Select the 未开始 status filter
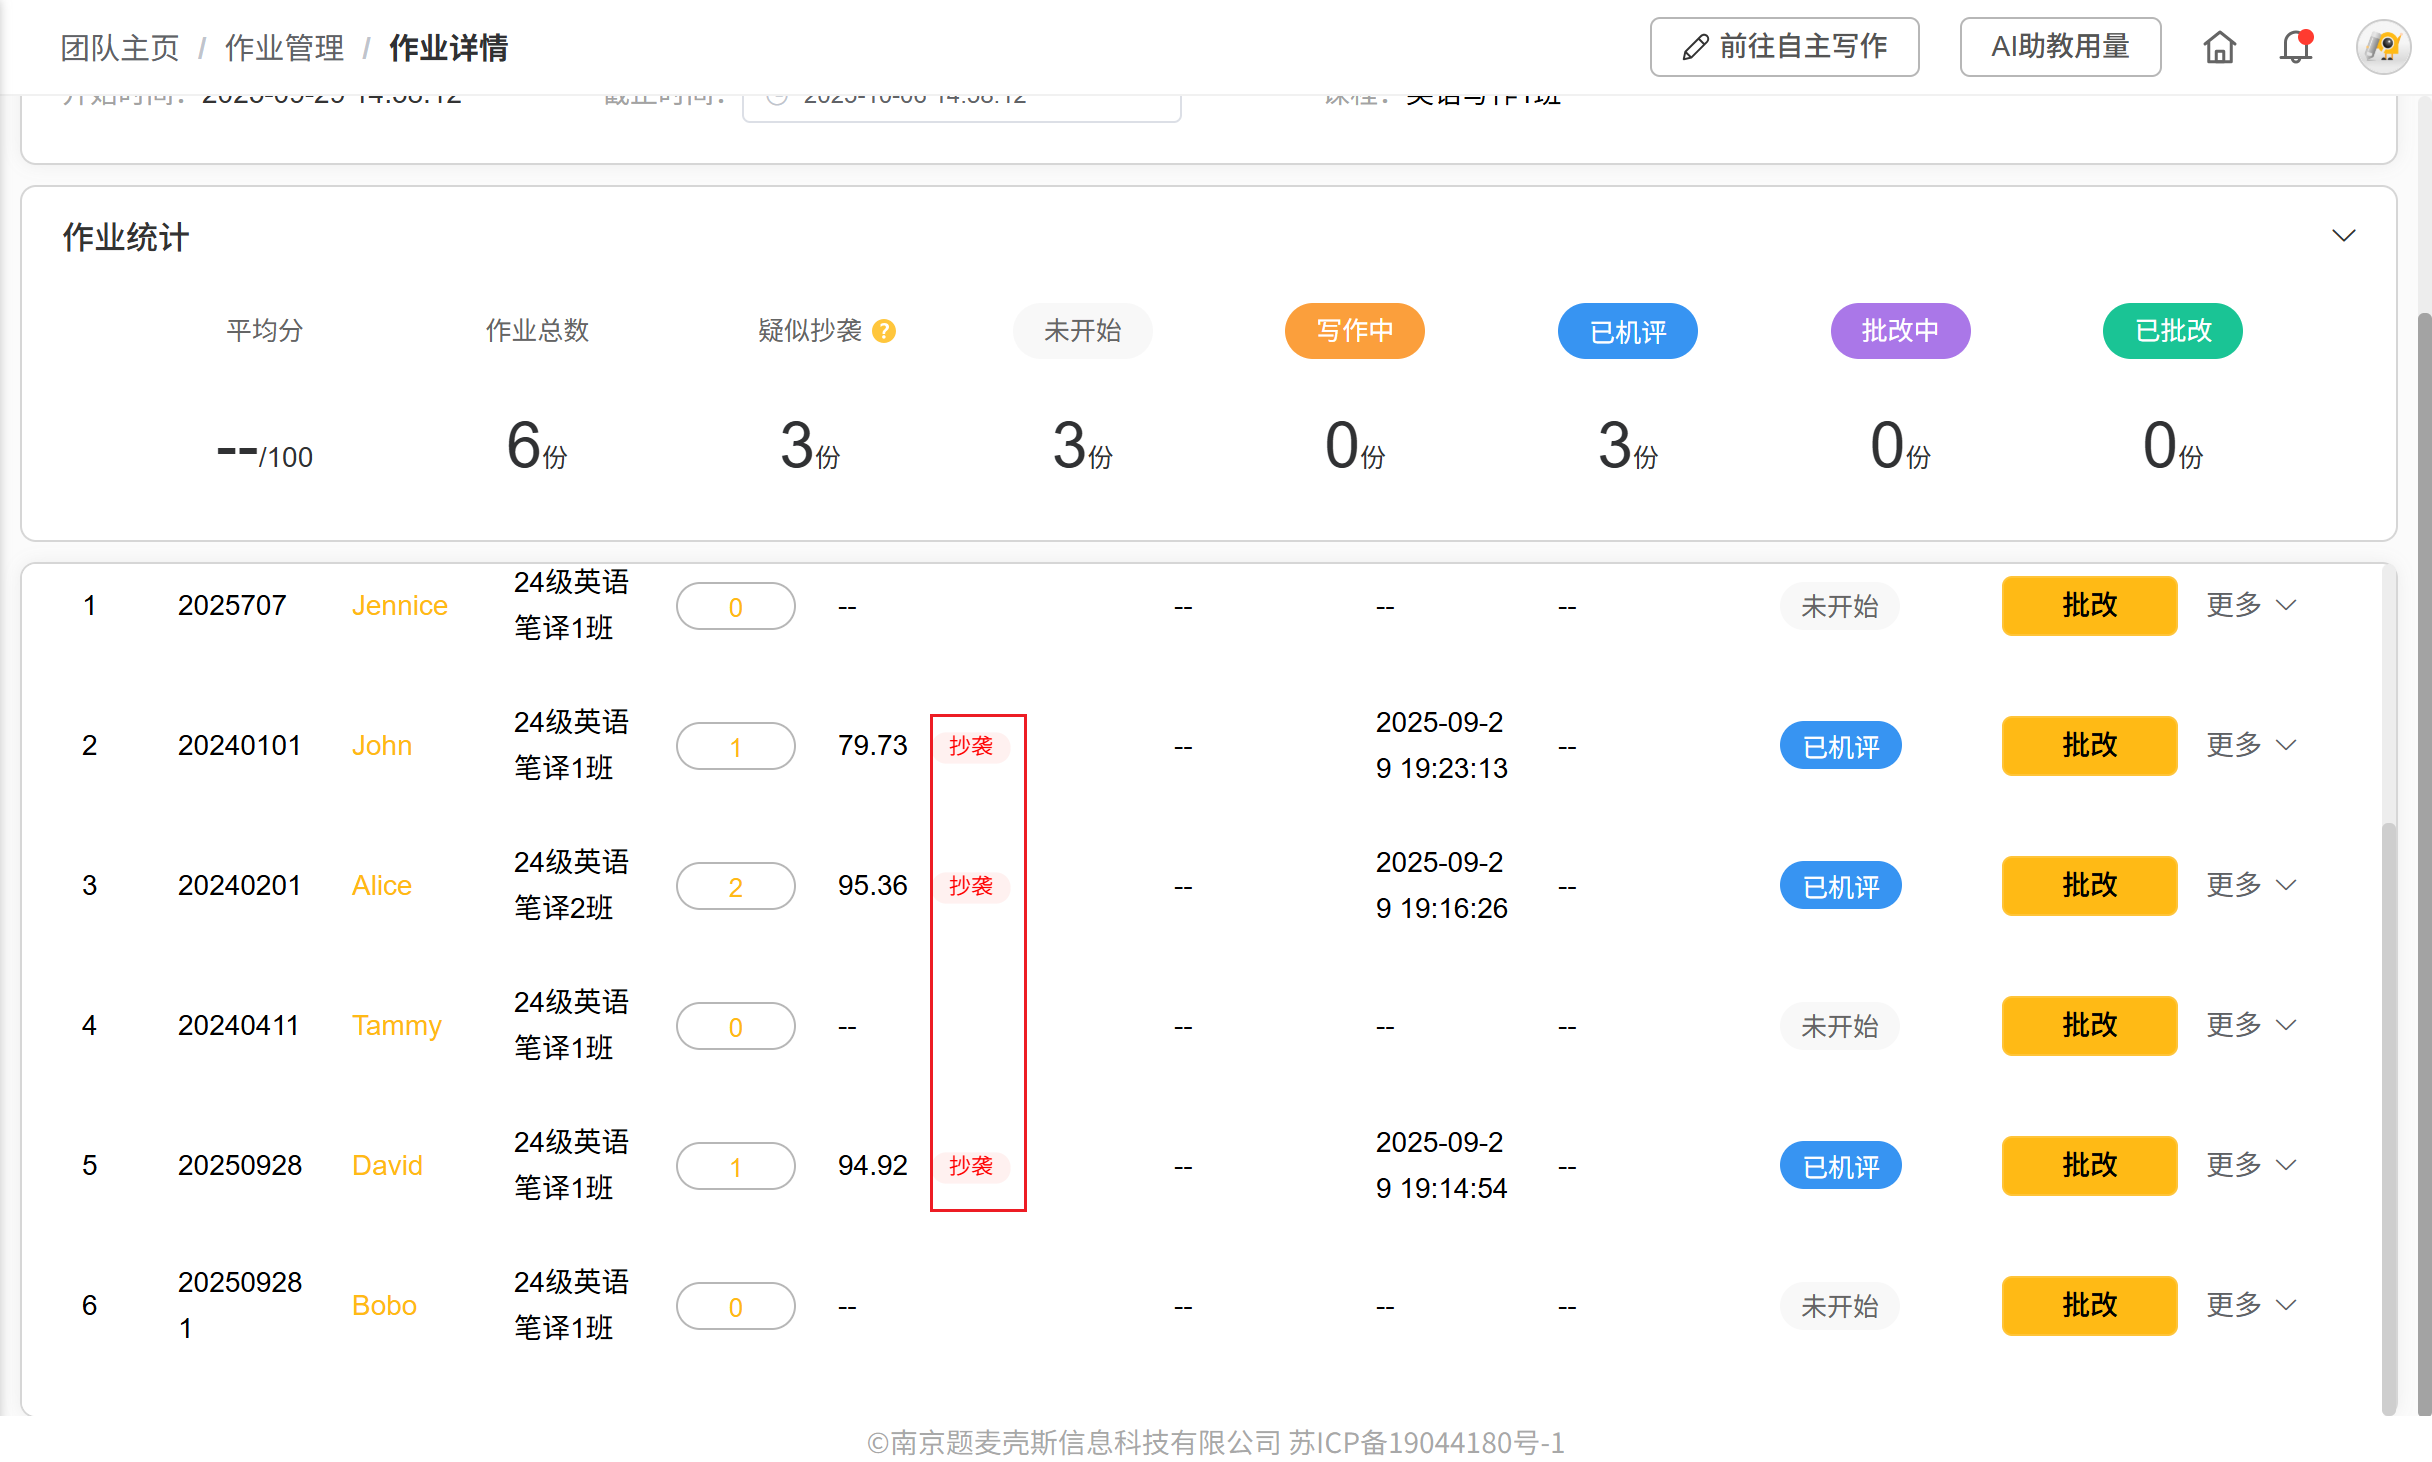2432x1462 pixels. [1082, 331]
